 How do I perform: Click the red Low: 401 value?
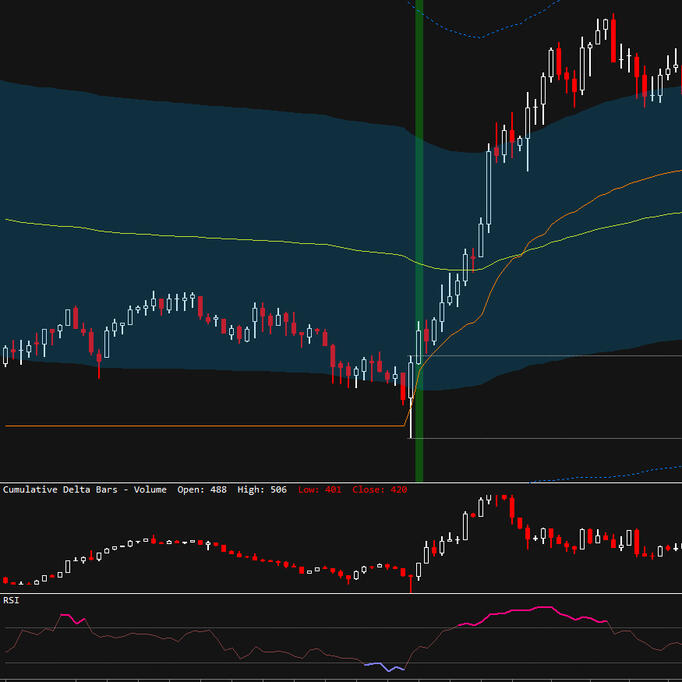319,489
